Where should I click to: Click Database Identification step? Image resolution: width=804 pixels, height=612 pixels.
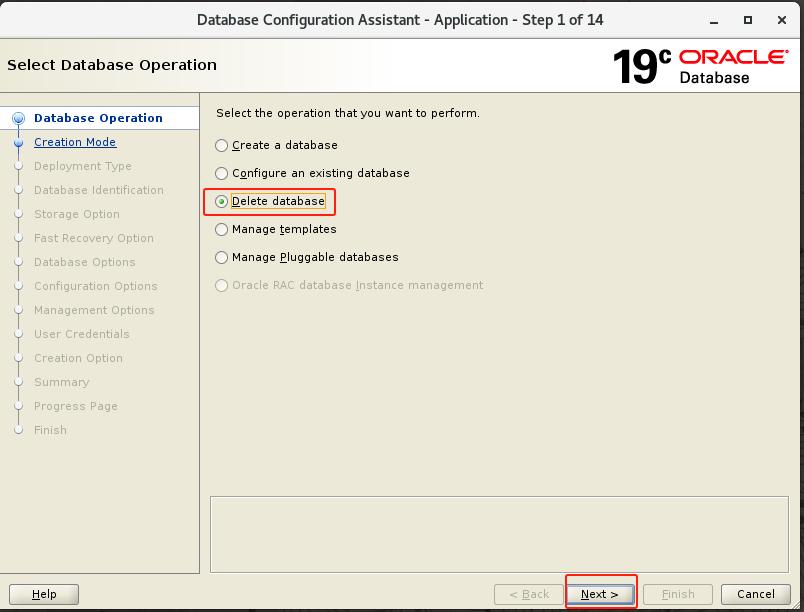(x=98, y=190)
